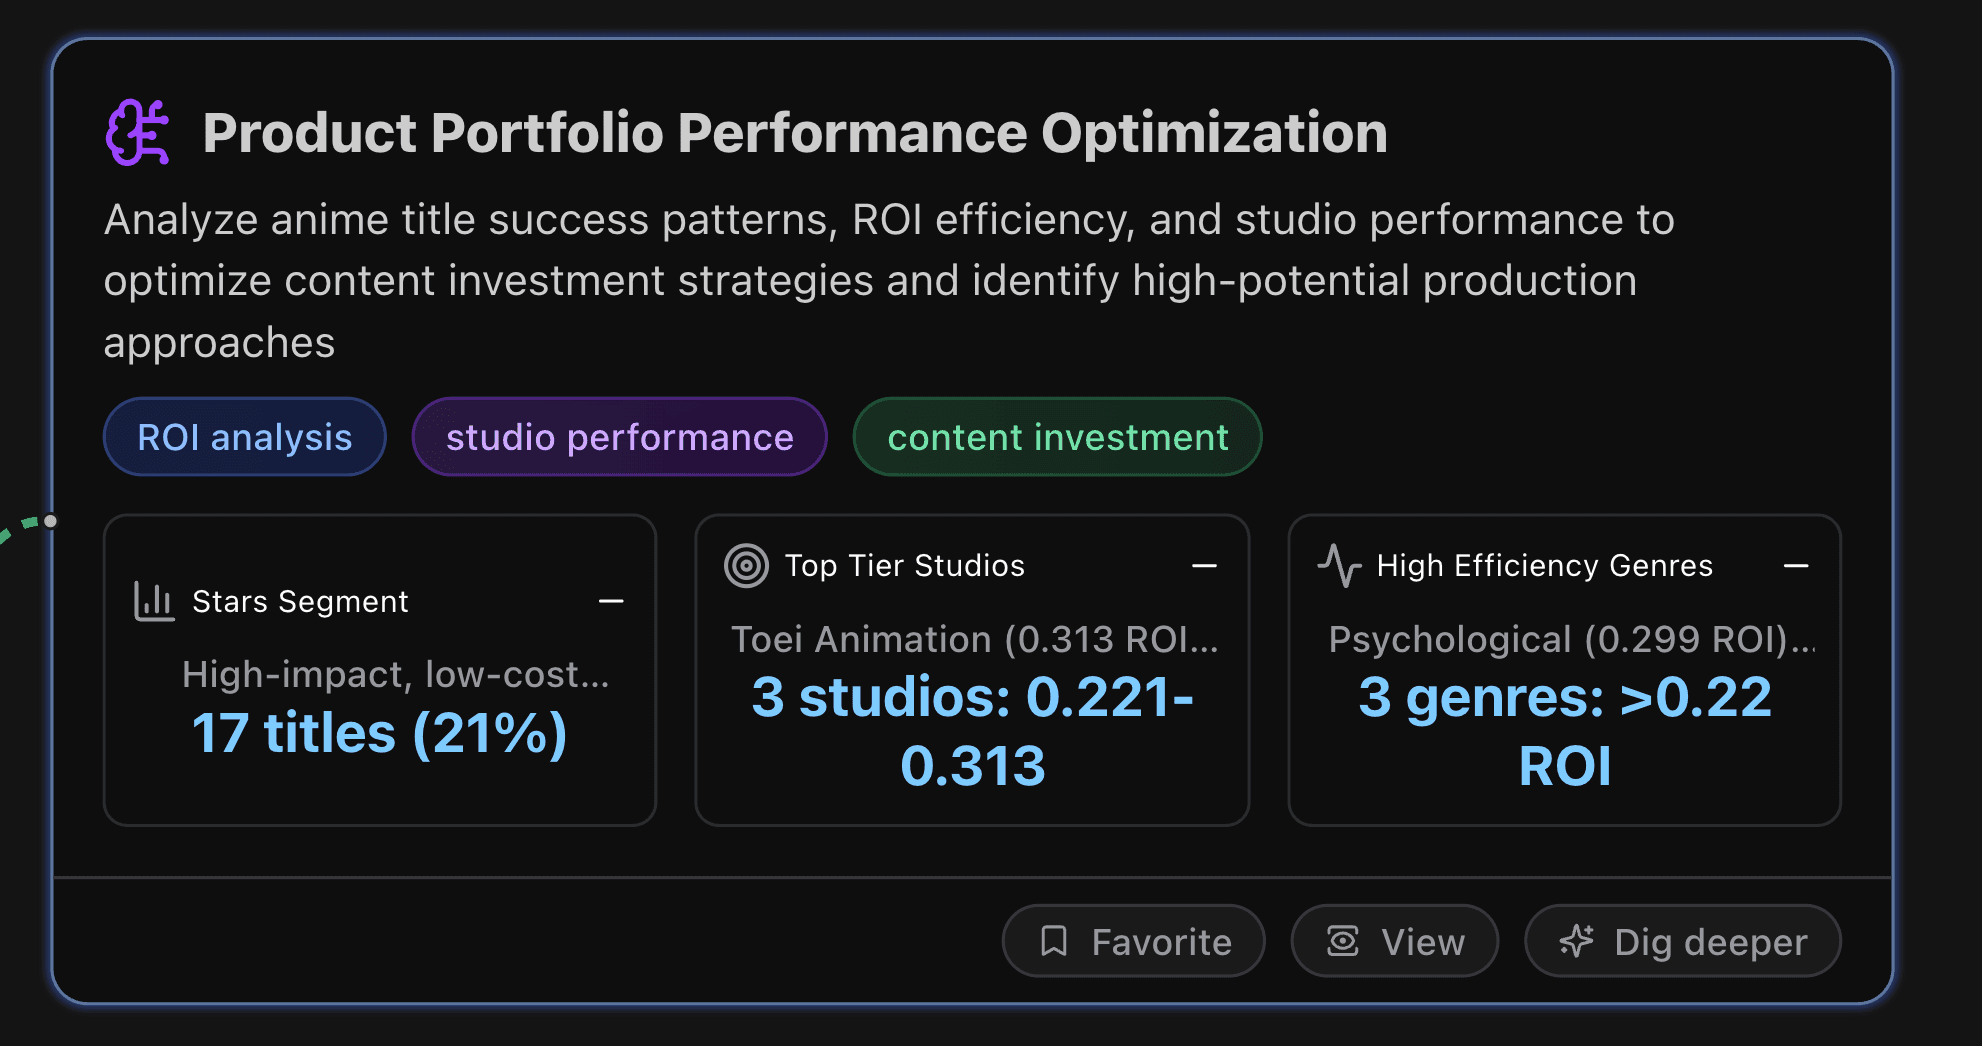Image resolution: width=1982 pixels, height=1046 pixels.
Task: Select the studio performance tag
Action: [x=619, y=436]
